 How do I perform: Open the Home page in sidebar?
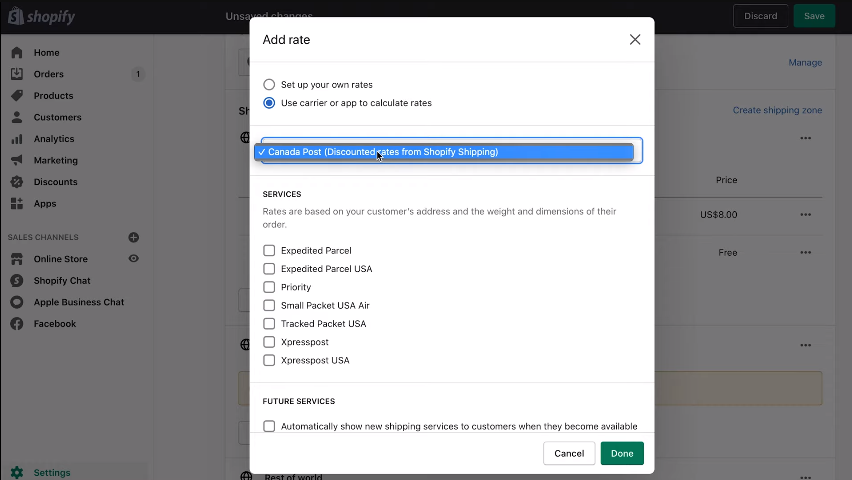click(46, 53)
